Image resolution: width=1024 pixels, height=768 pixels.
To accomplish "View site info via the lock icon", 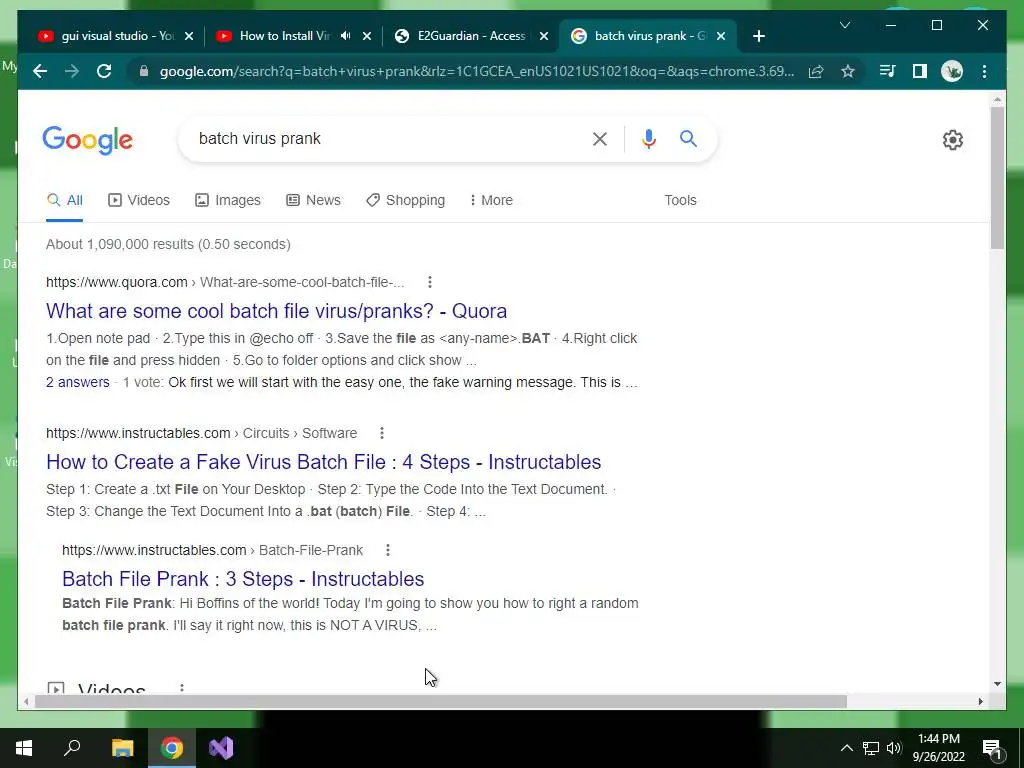I will 144,71.
